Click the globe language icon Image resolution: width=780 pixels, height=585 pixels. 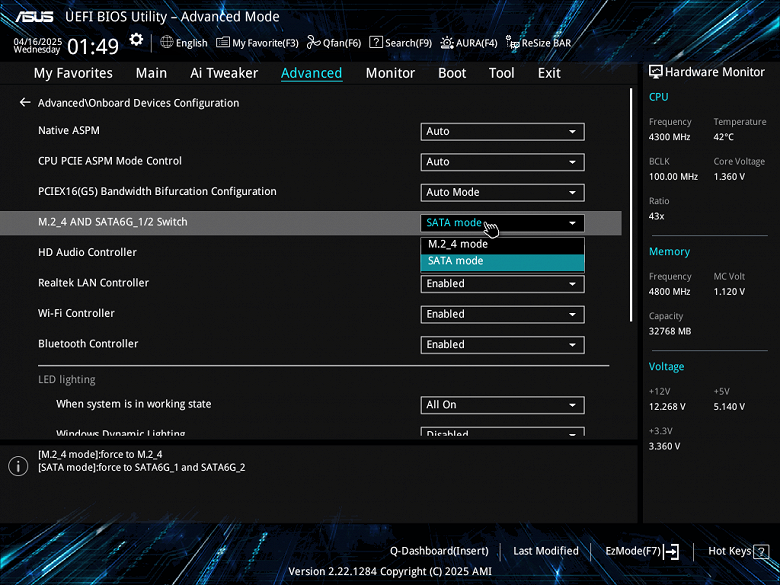point(167,42)
